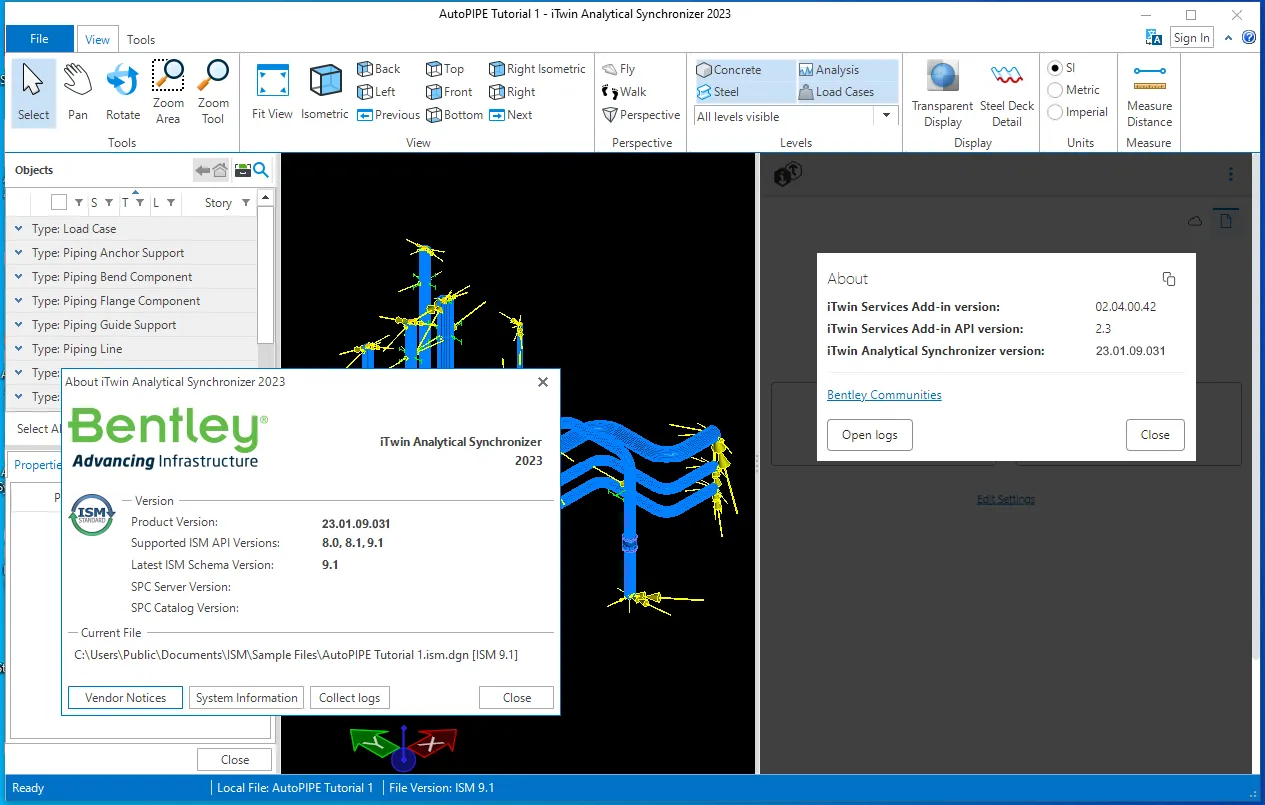This screenshot has width=1265, height=805.
Task: Switch to the Isometric view
Action: point(325,92)
